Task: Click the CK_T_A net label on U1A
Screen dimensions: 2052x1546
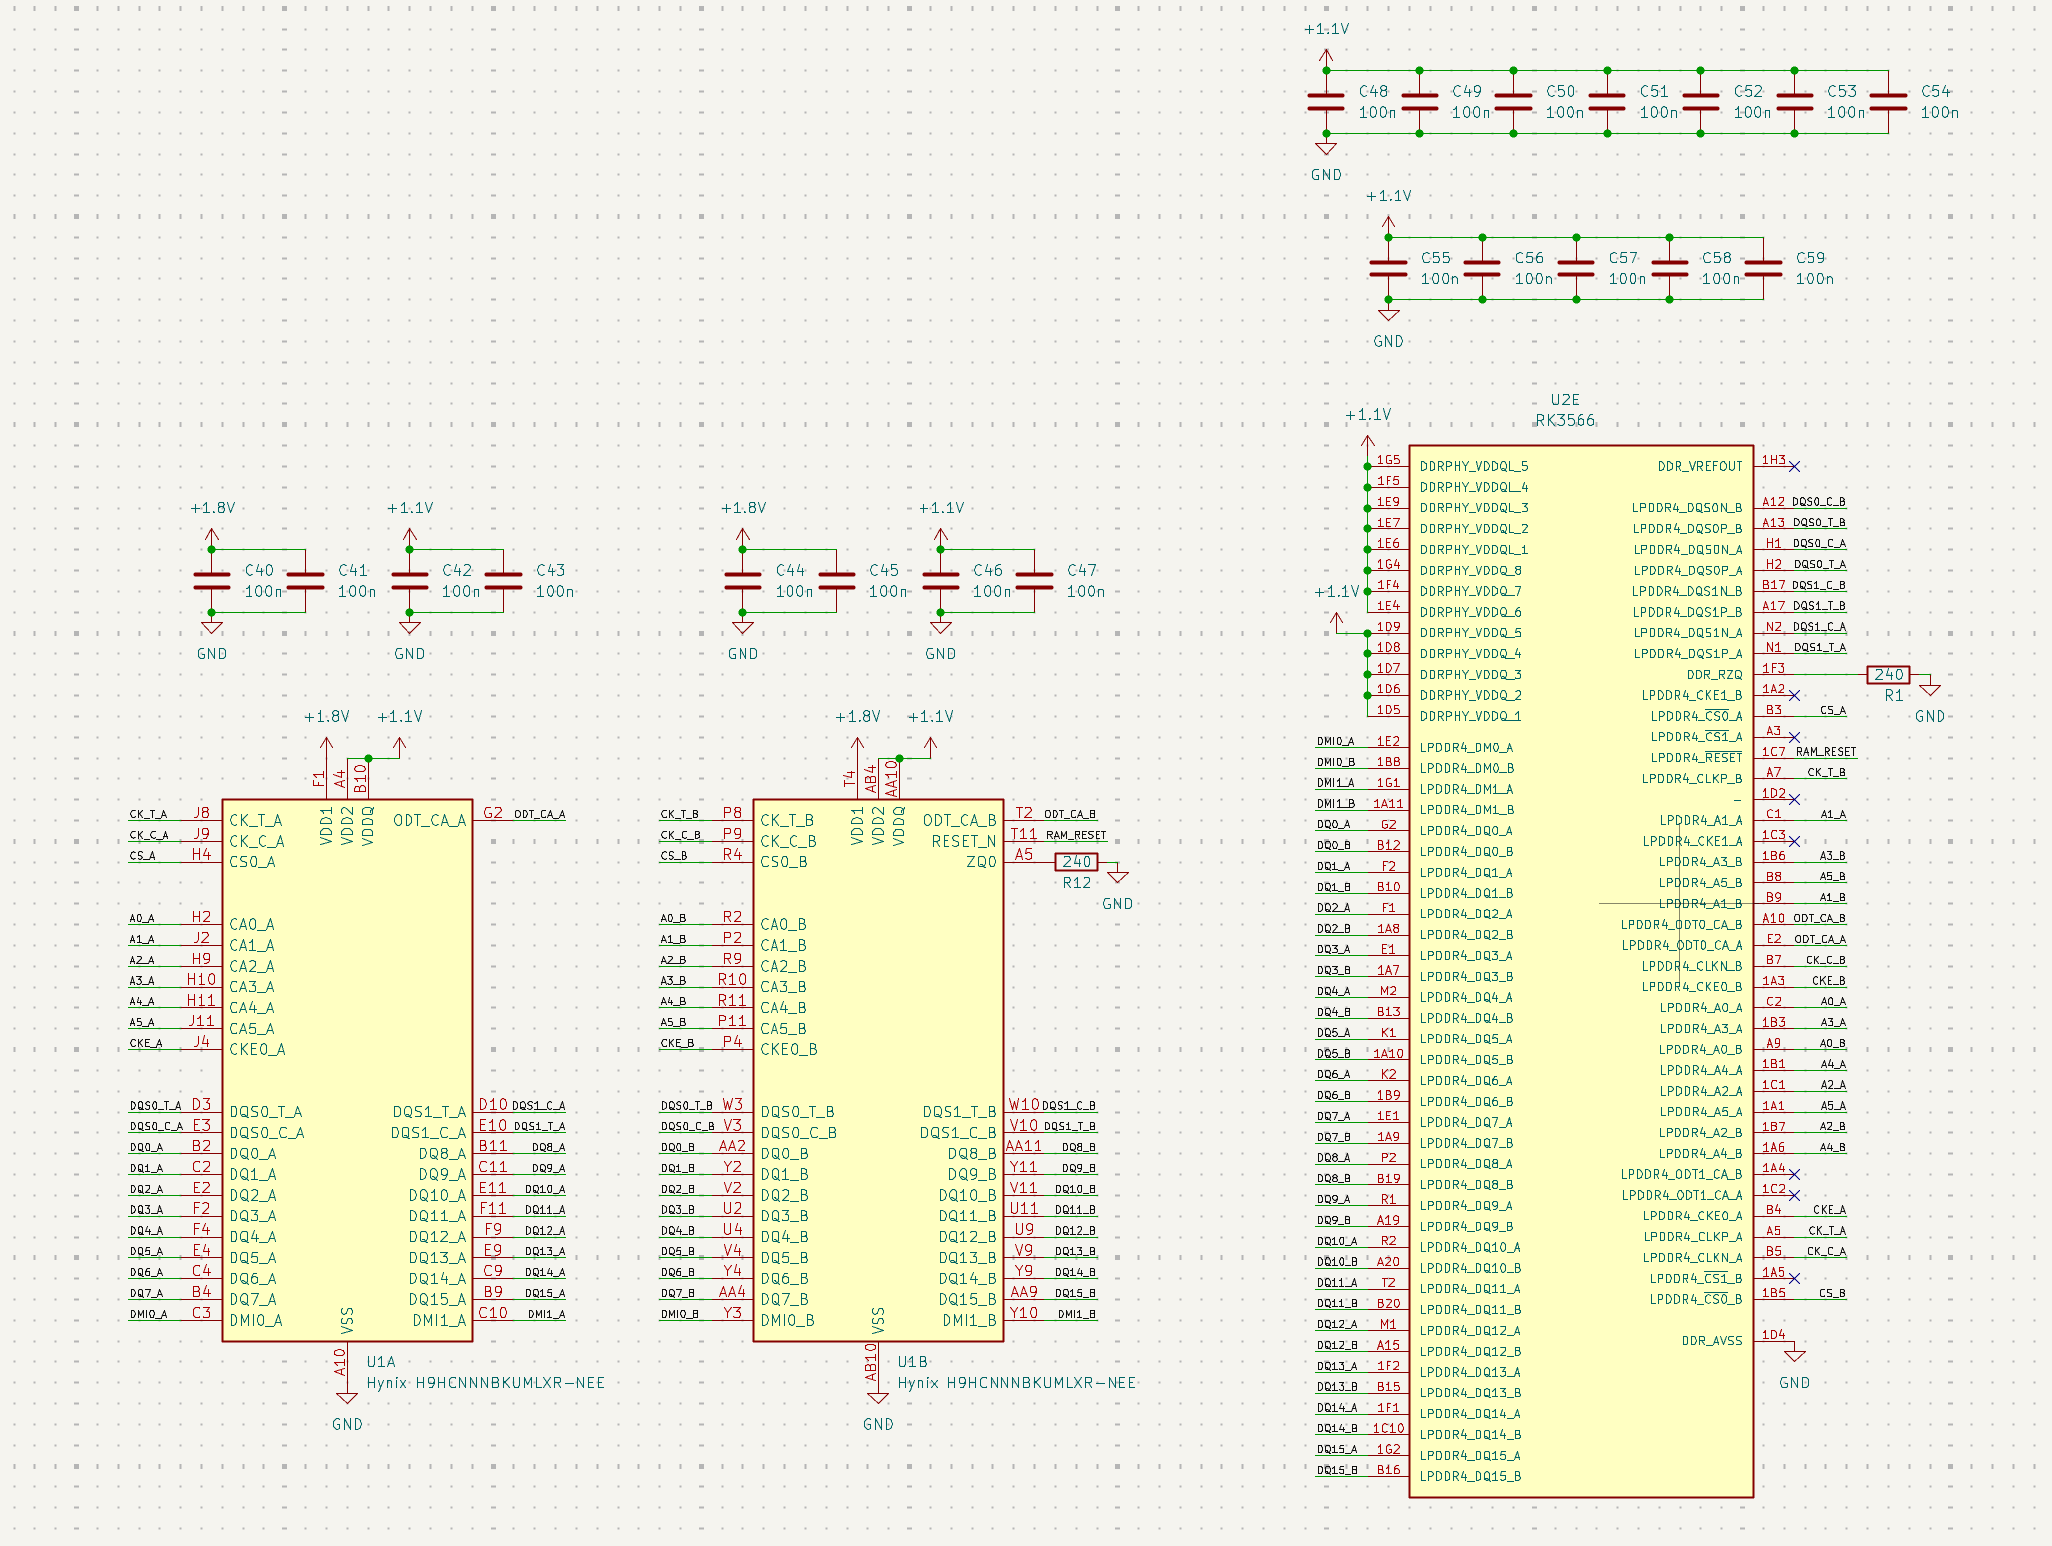Action: click(148, 815)
